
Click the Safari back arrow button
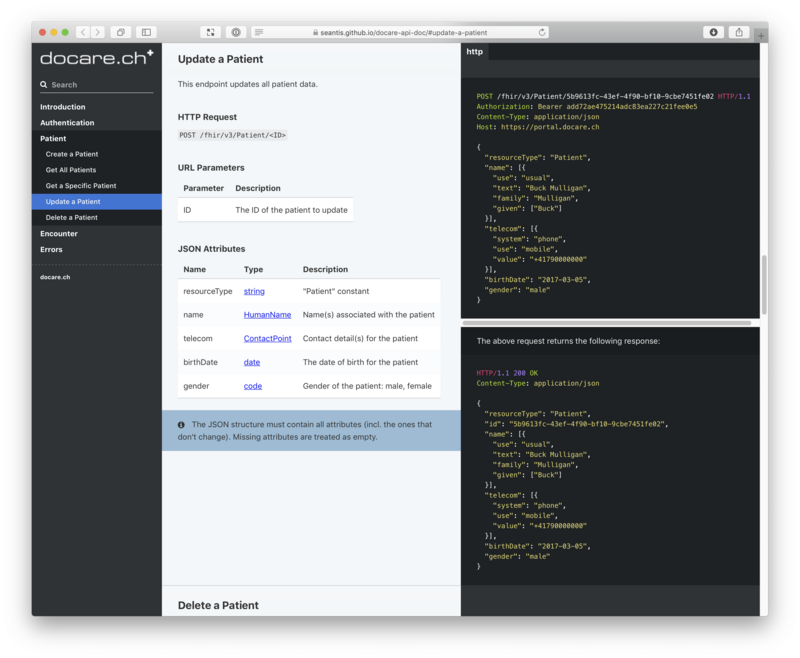(x=82, y=32)
